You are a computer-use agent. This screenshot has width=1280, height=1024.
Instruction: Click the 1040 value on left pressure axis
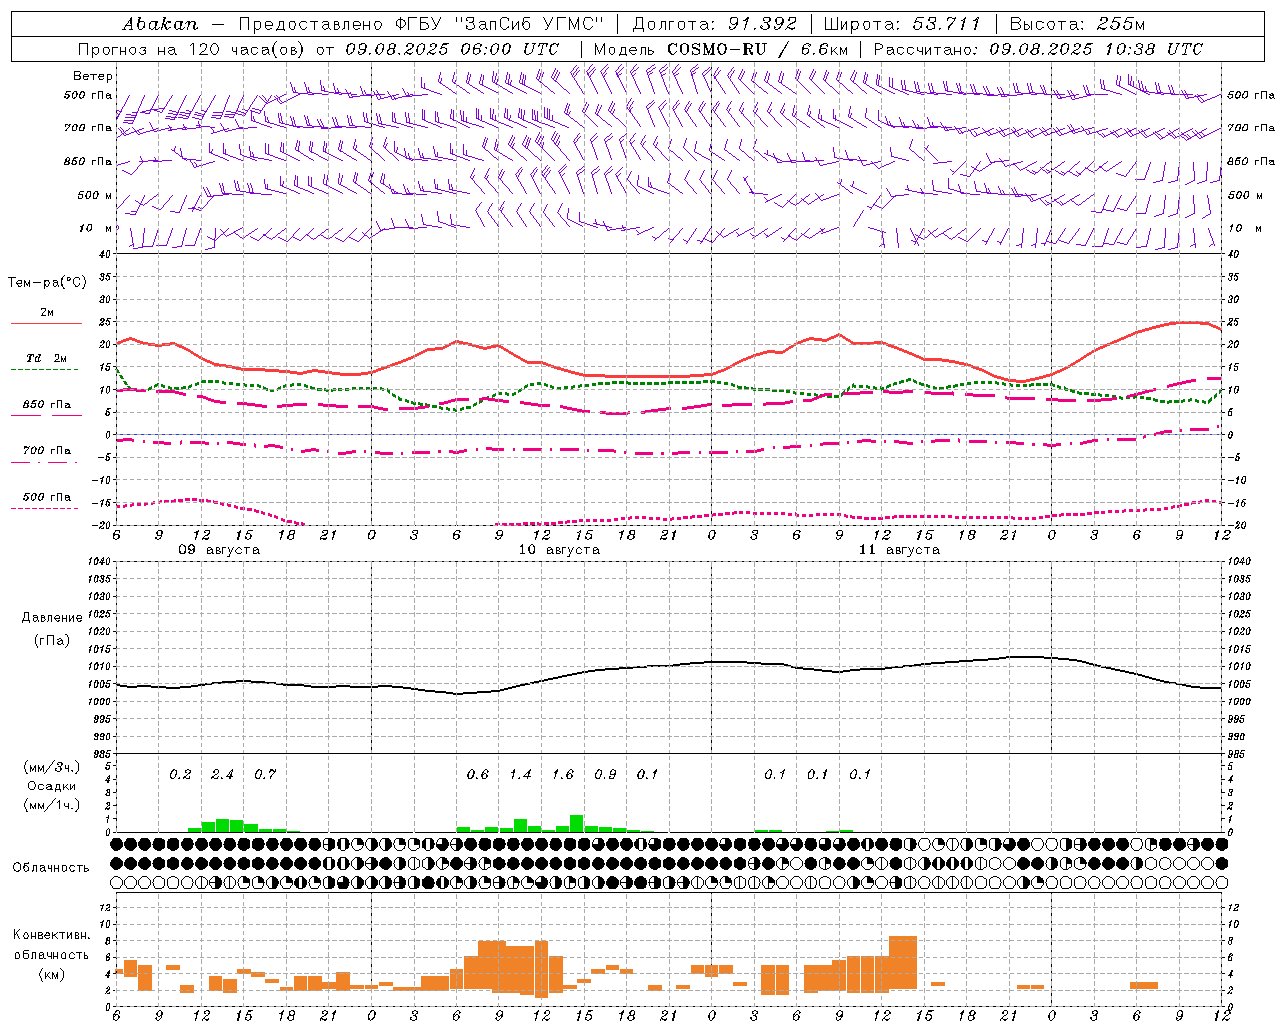100,561
